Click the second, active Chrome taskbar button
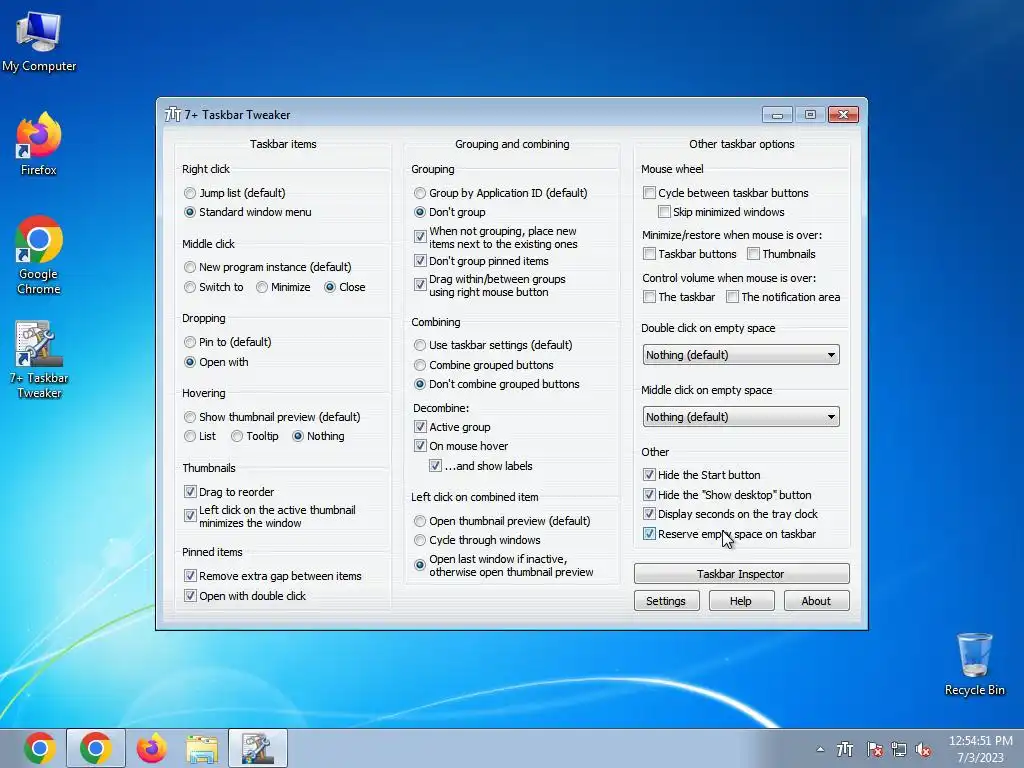1024x768 pixels. click(x=95, y=748)
